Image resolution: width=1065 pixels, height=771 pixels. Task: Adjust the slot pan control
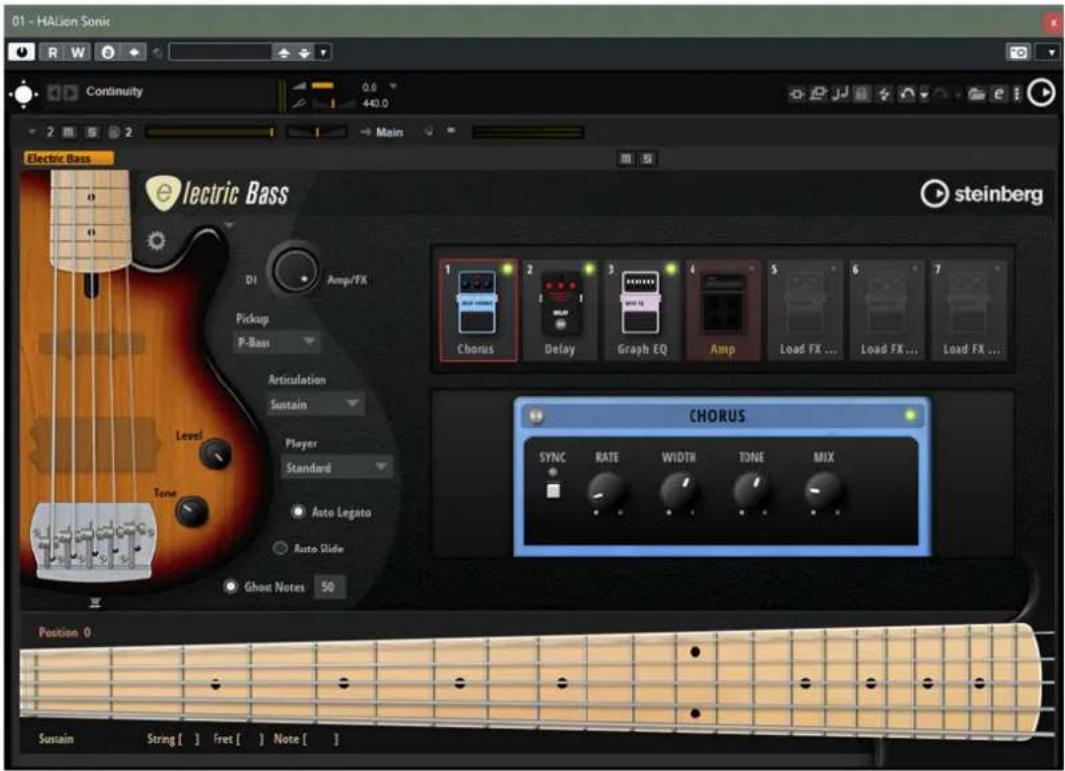(x=317, y=132)
